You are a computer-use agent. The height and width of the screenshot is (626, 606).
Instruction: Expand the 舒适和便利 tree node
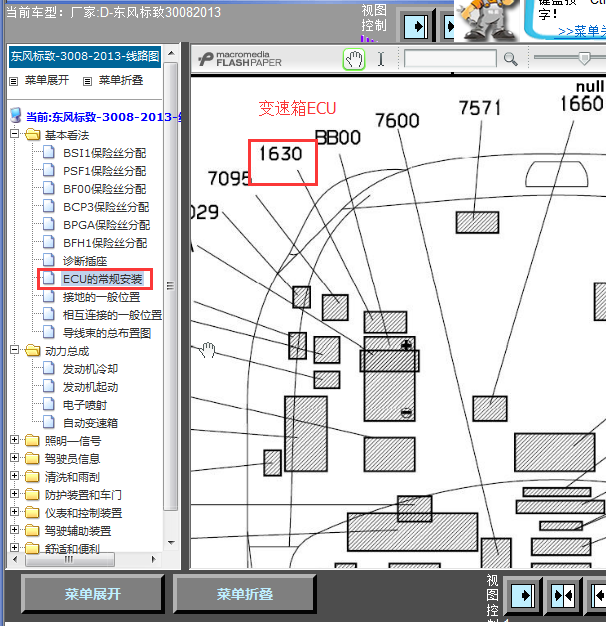(14, 547)
